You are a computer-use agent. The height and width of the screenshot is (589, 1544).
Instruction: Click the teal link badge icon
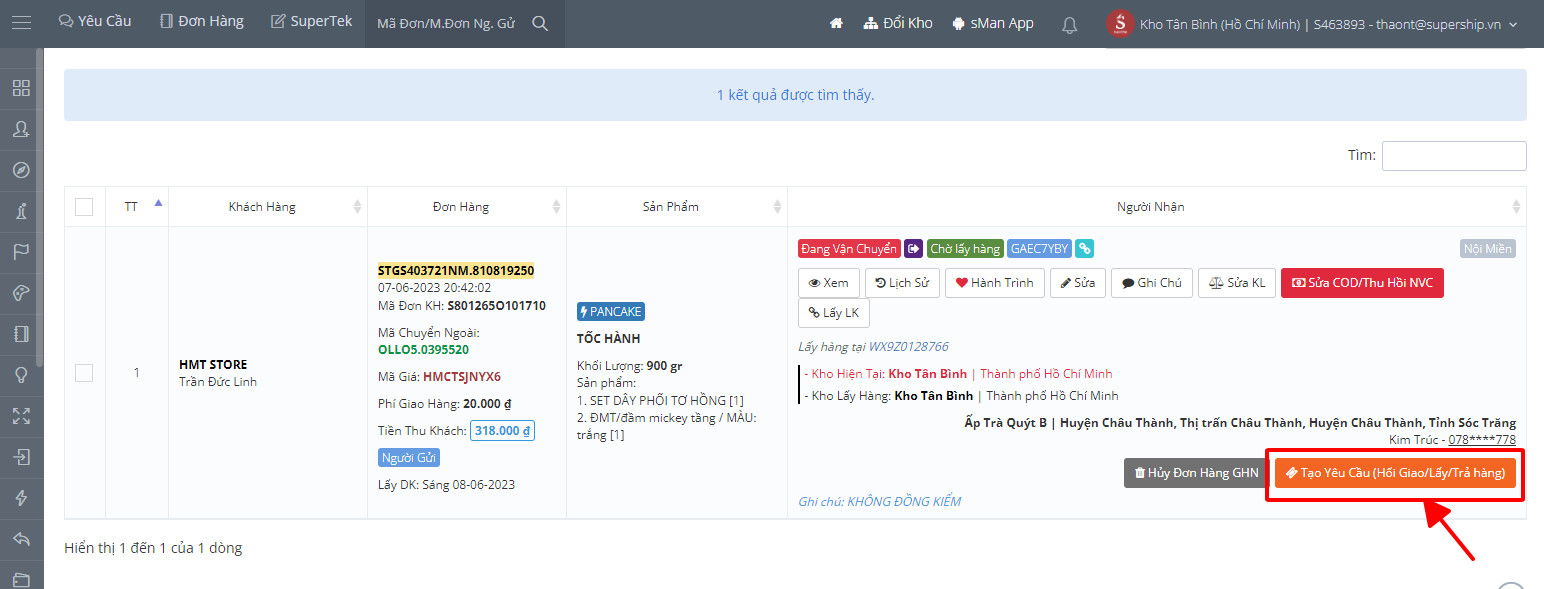pyautogui.click(x=1084, y=248)
